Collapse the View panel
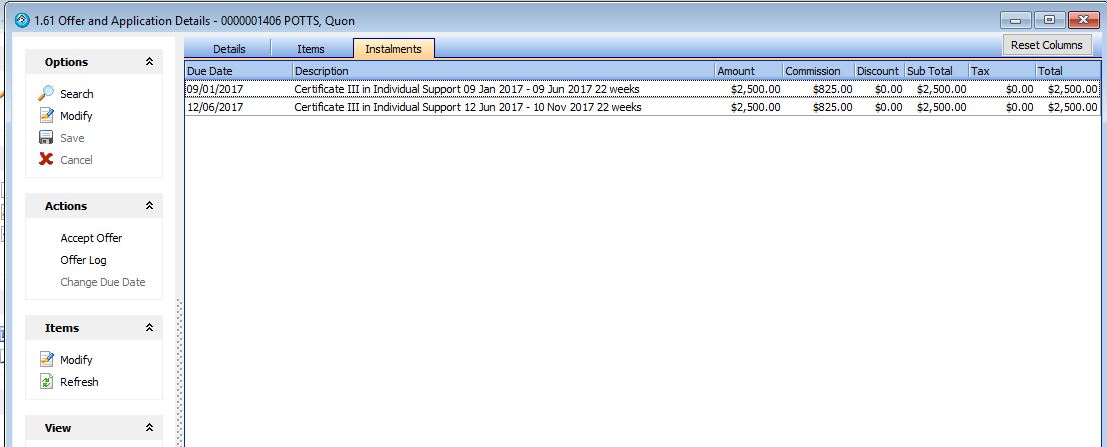The width and height of the screenshot is (1107, 447). click(x=149, y=428)
